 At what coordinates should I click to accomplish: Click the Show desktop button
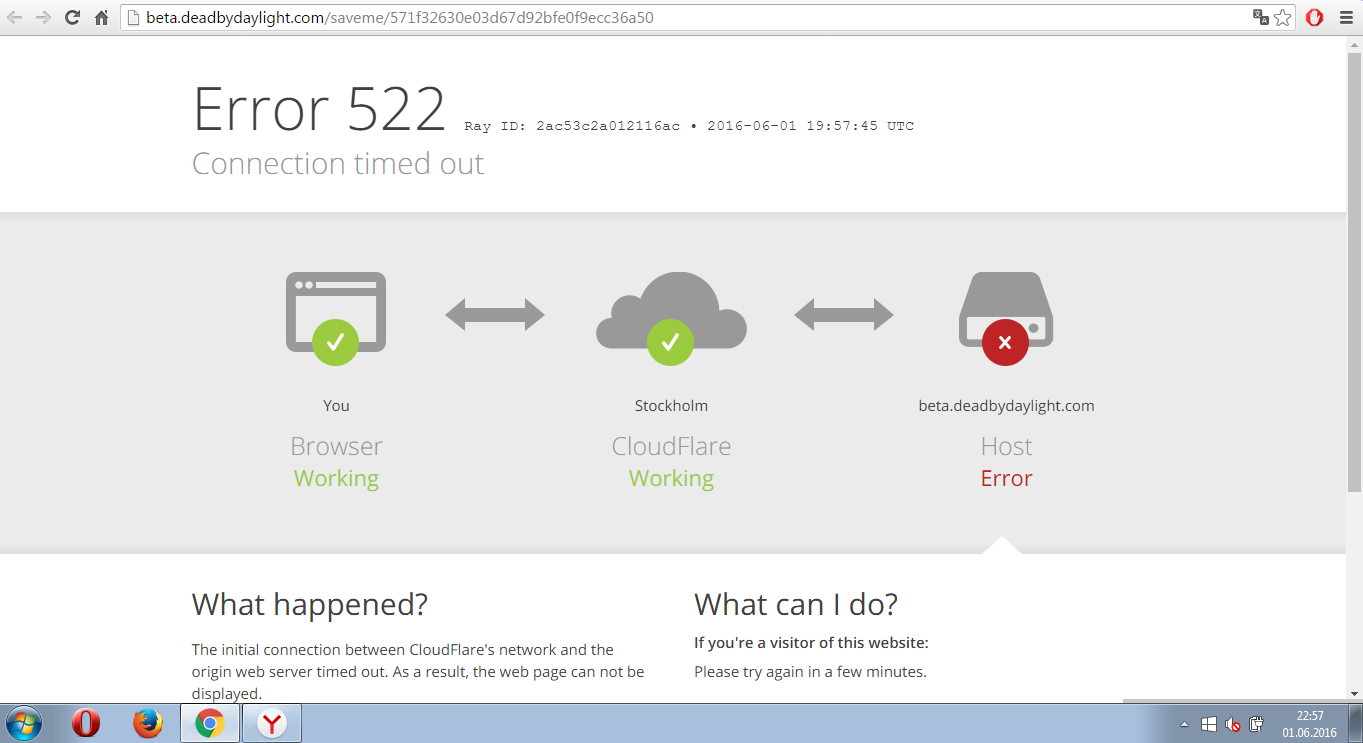[x=1355, y=723]
